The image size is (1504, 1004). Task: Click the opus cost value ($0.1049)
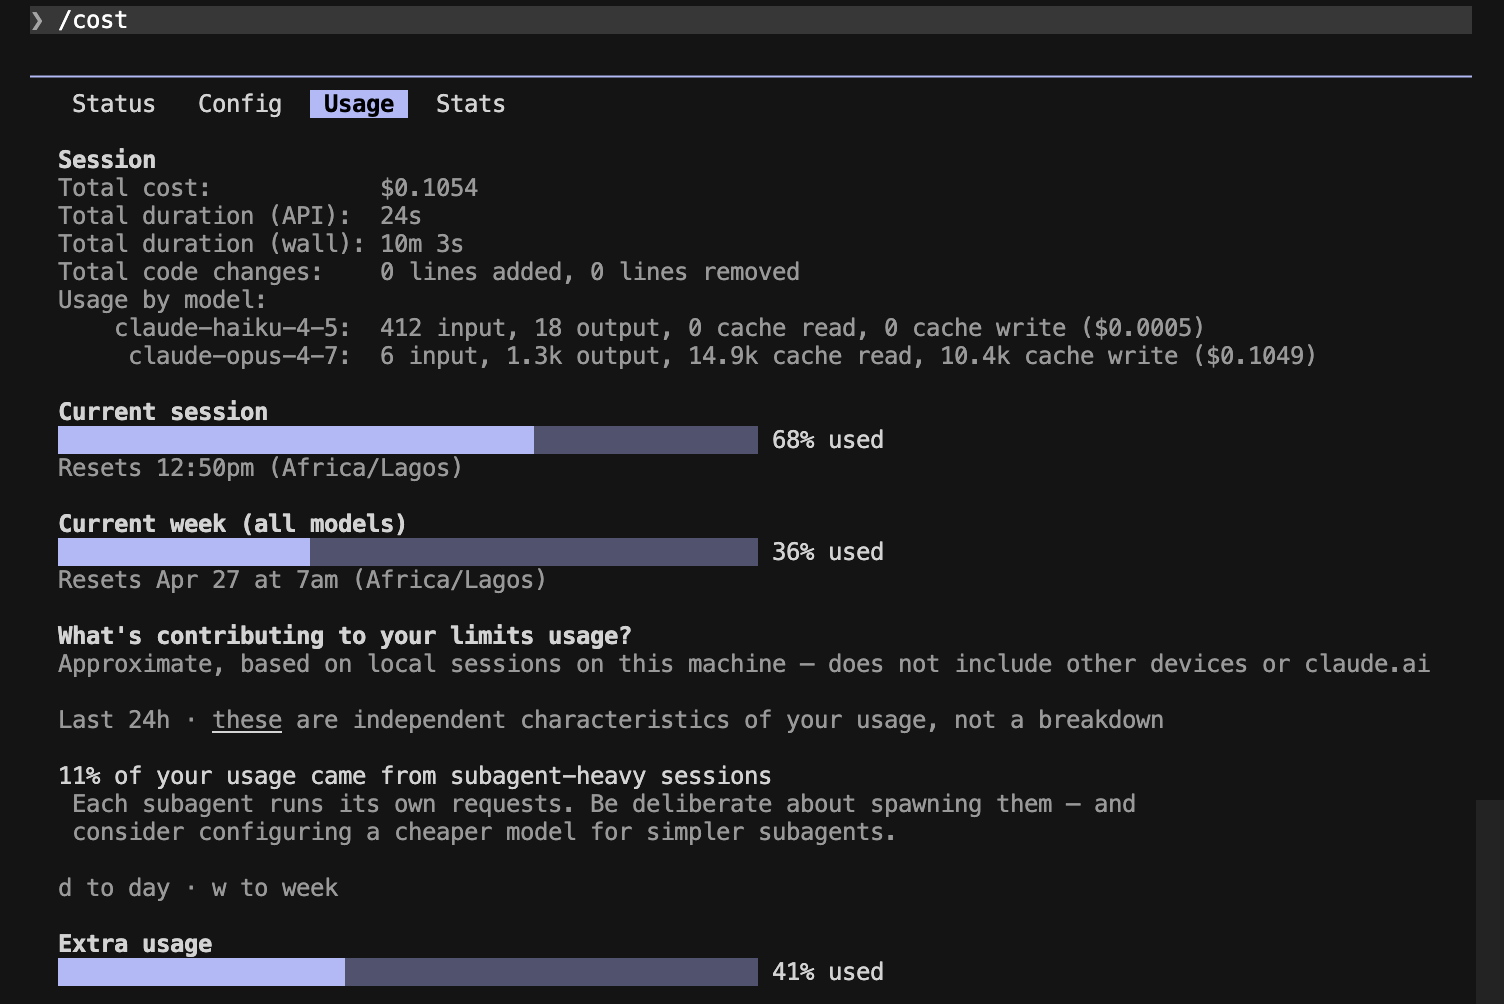[1255, 356]
